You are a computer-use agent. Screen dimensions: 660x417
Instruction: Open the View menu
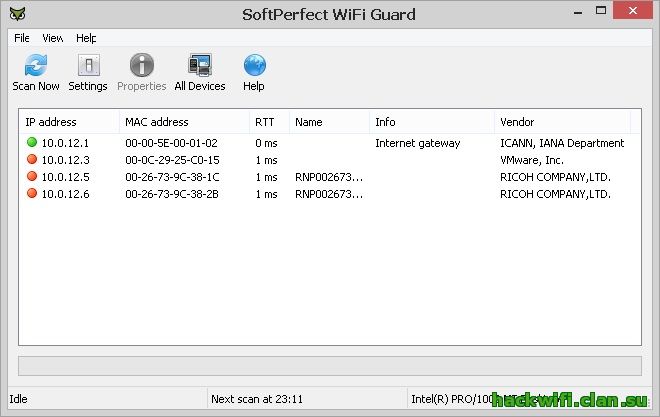[x=53, y=38]
